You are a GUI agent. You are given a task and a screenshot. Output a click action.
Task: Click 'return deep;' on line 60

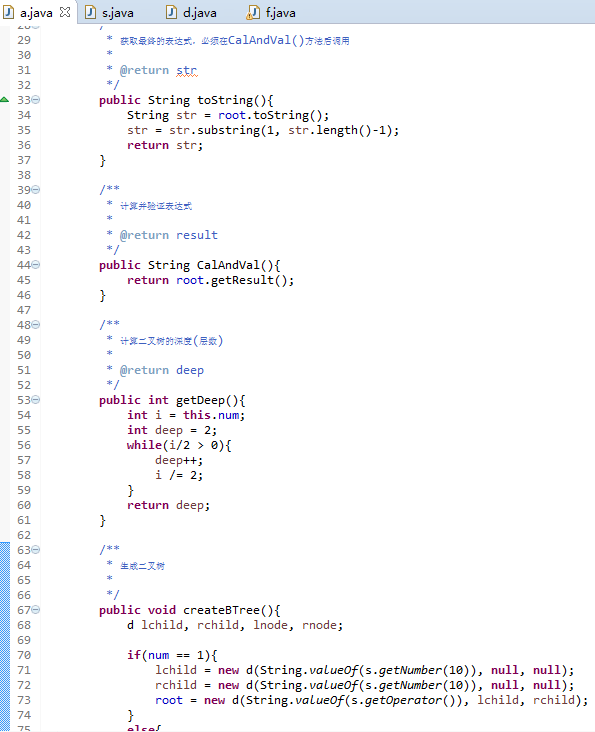pyautogui.click(x=168, y=505)
